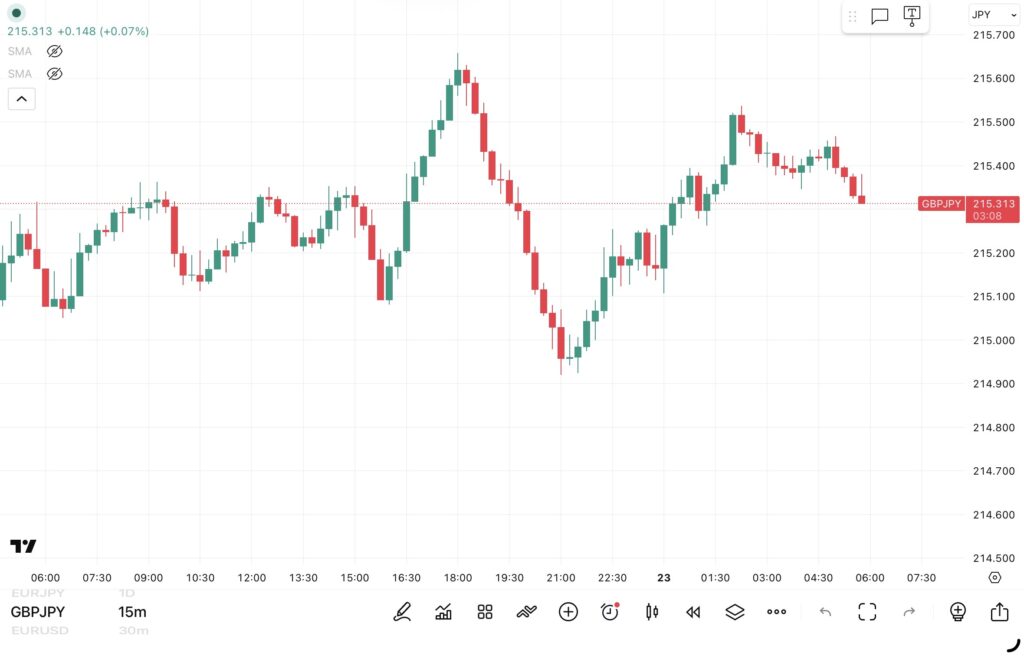Open the text note tool icon

[912, 16]
